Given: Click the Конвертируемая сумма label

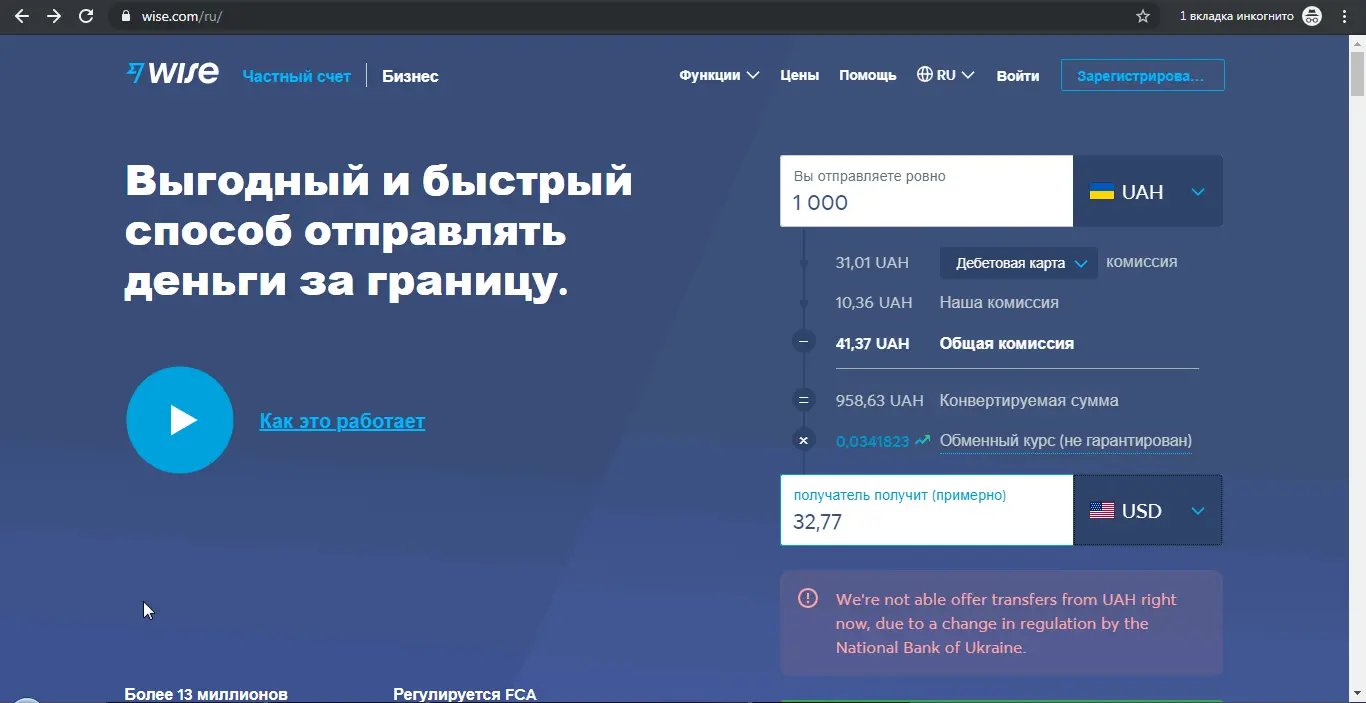Looking at the screenshot, I should 1029,401.
